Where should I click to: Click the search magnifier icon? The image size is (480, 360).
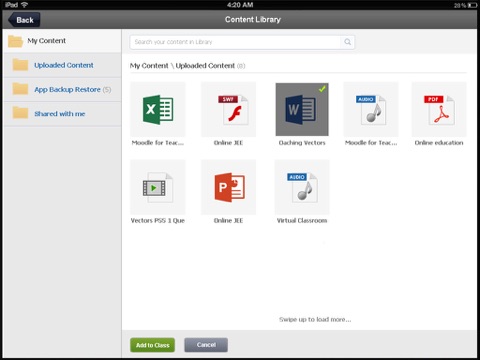pos(347,42)
